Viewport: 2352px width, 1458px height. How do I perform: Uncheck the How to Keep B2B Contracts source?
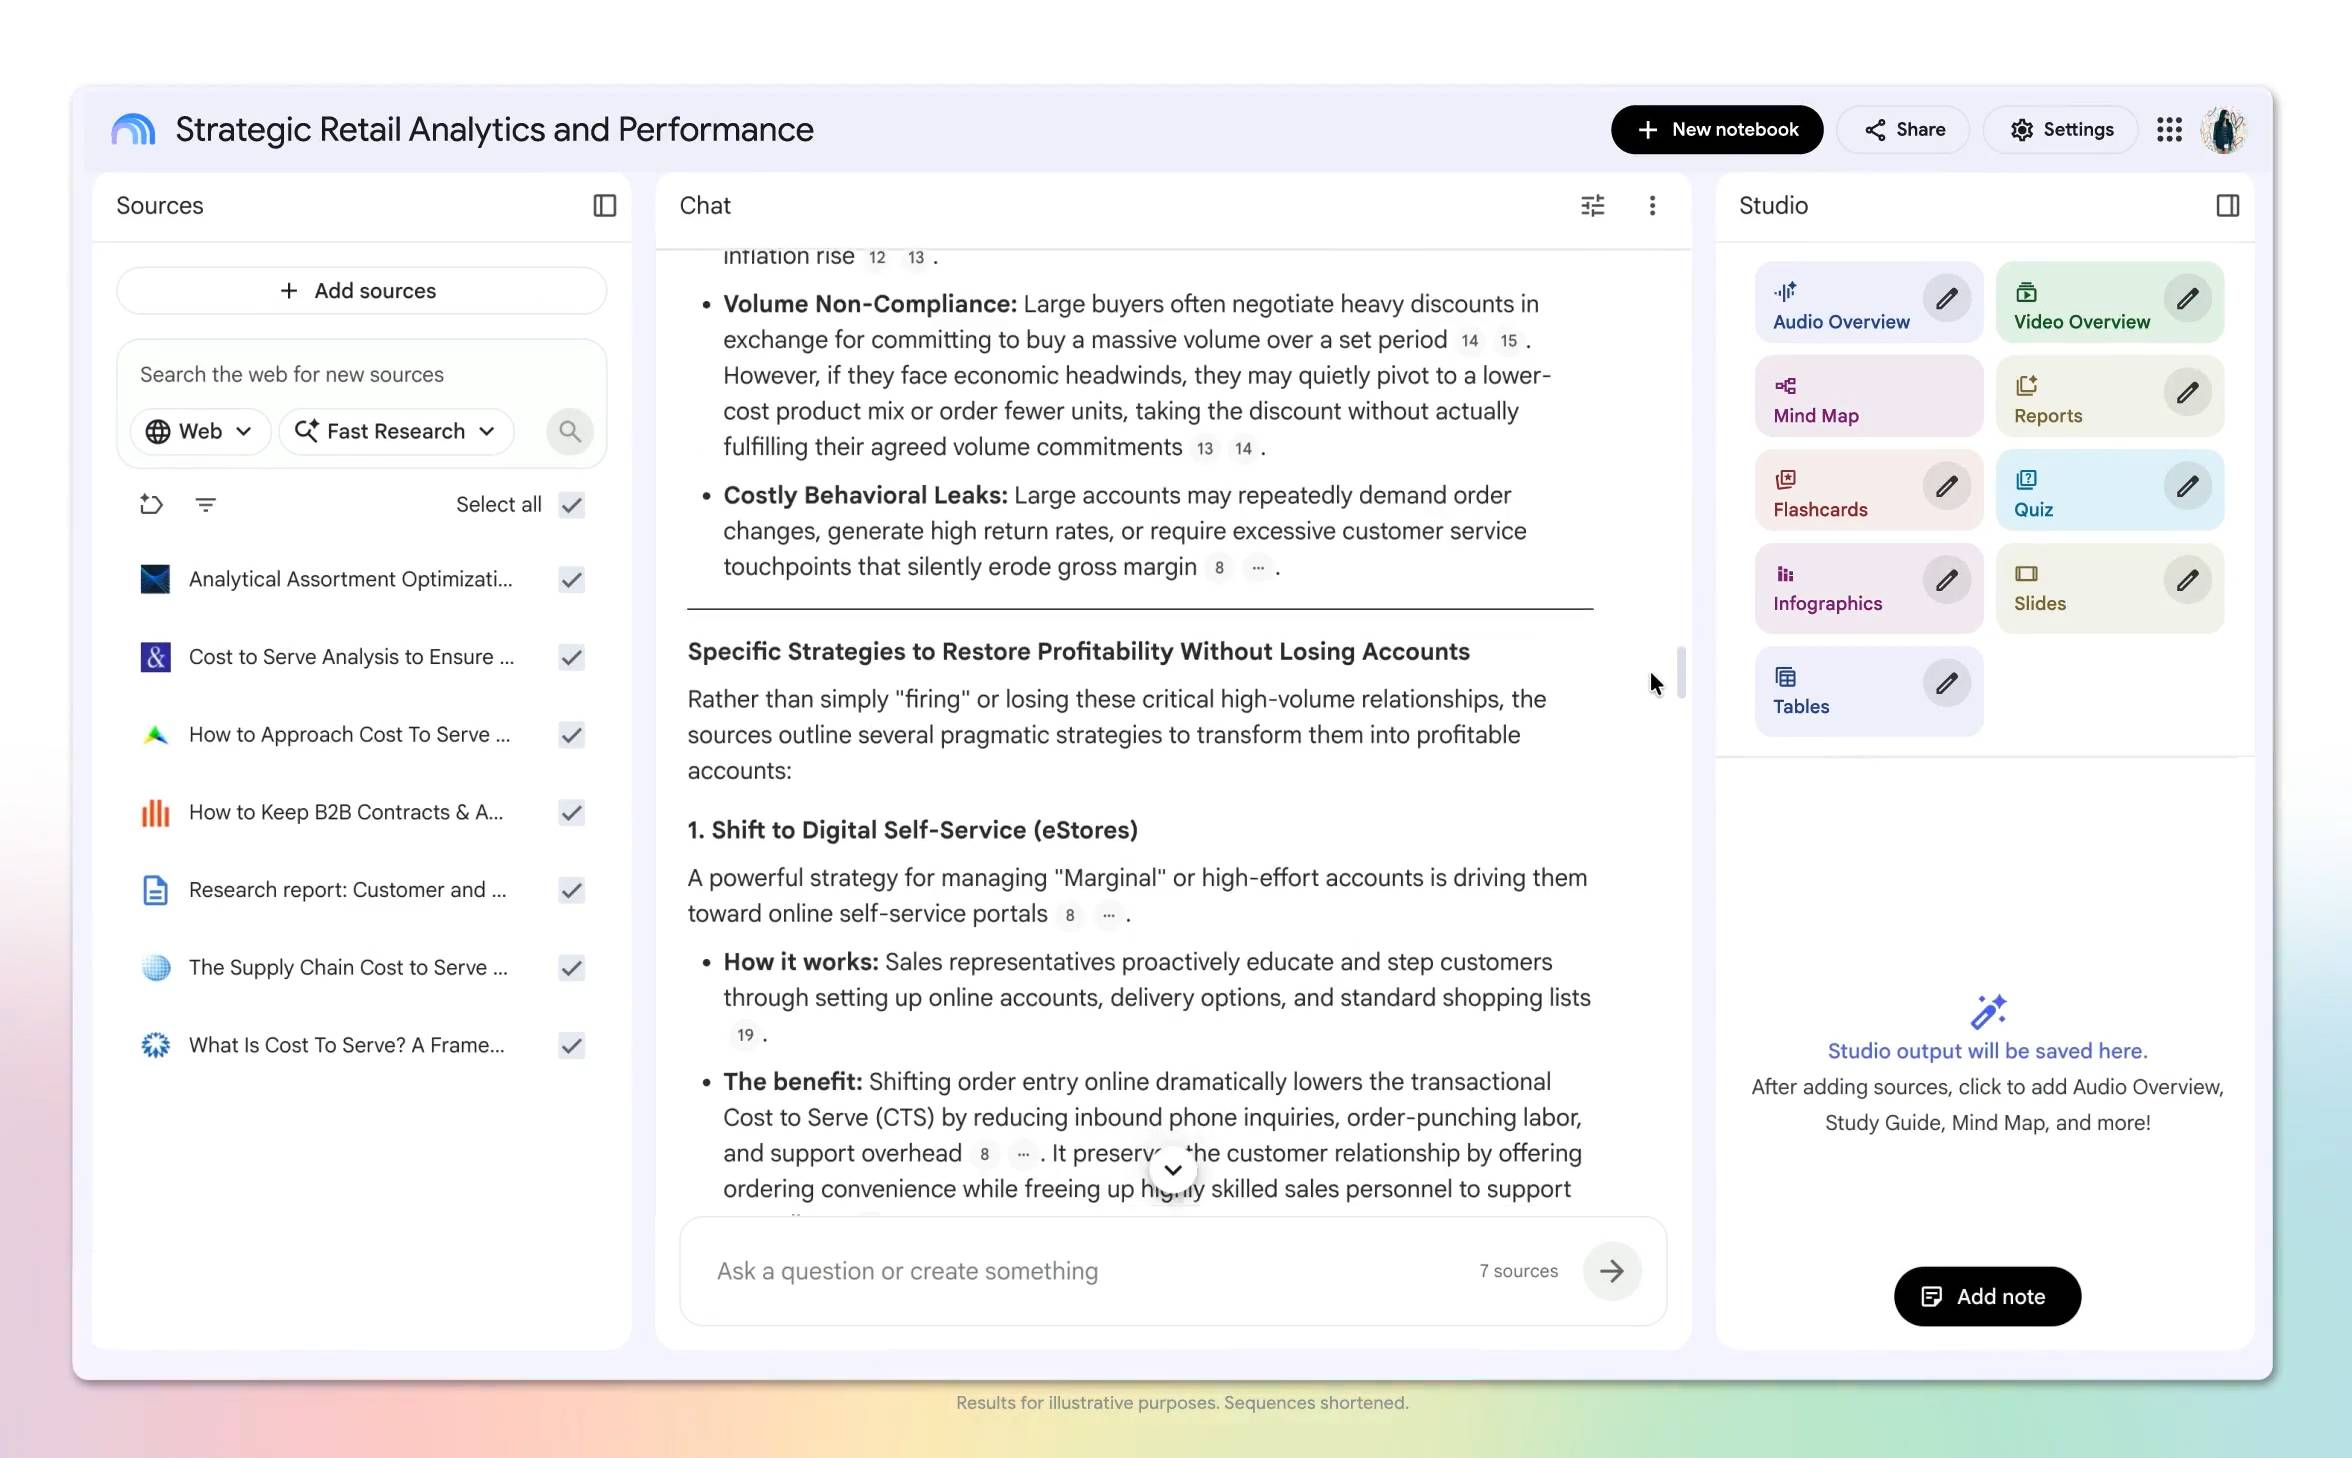tap(571, 812)
